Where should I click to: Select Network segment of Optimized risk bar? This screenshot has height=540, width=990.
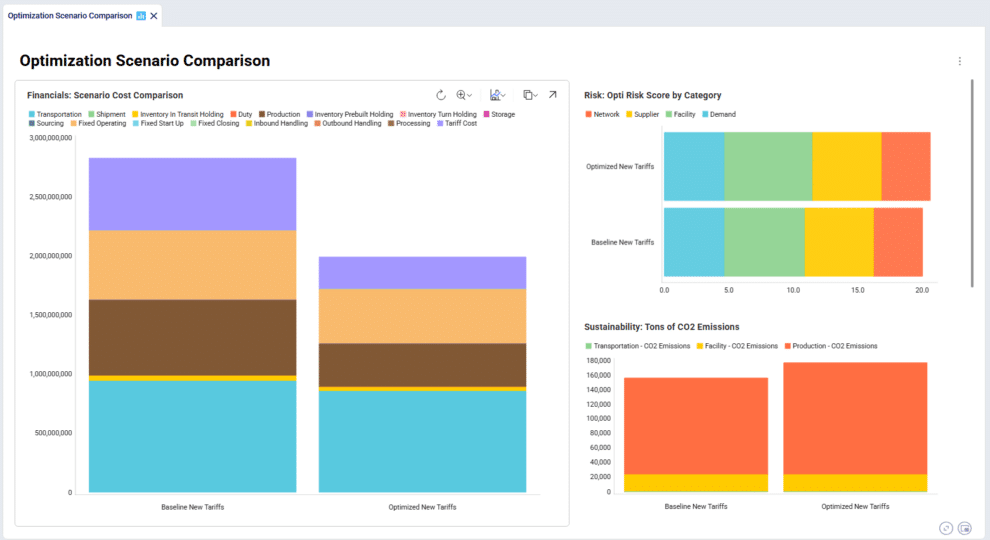(x=906, y=167)
